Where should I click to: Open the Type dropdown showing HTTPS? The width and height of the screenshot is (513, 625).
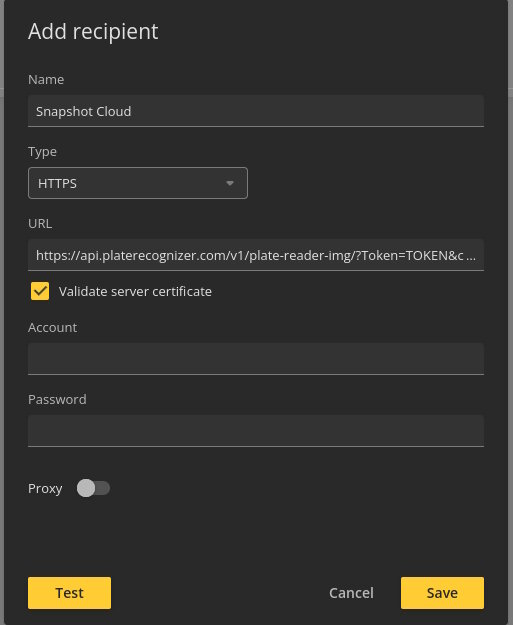pyautogui.click(x=138, y=183)
